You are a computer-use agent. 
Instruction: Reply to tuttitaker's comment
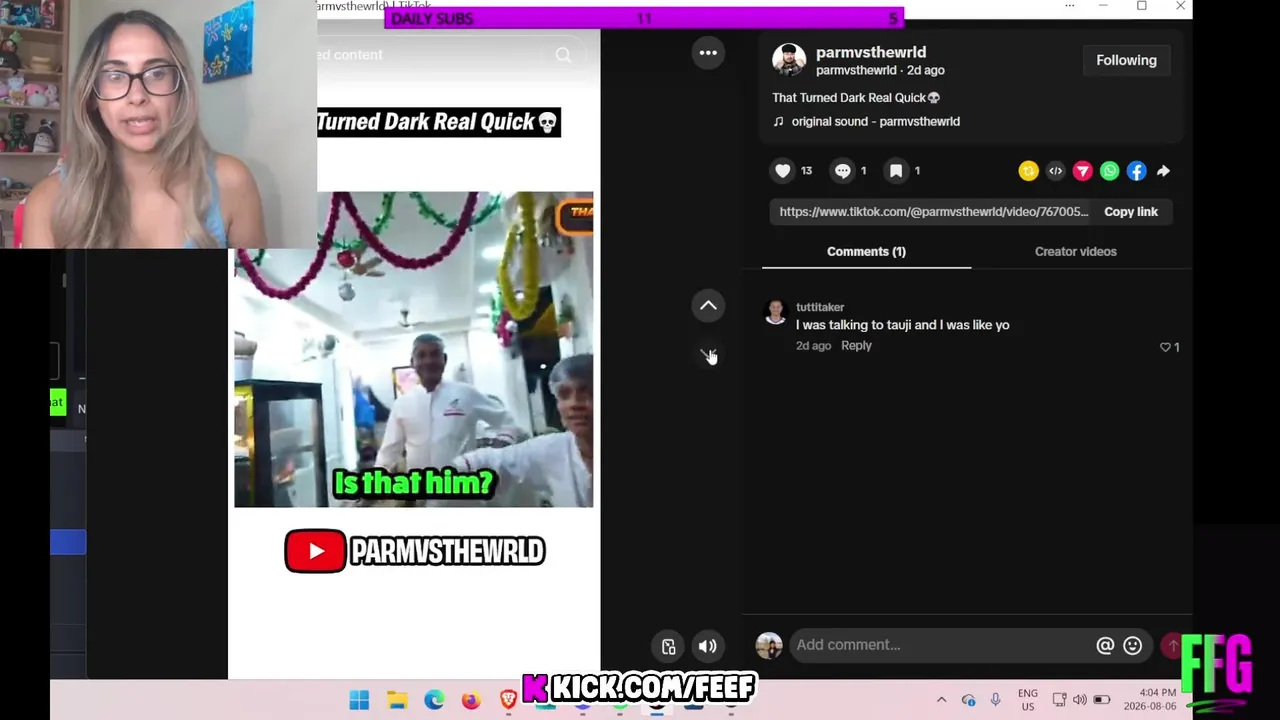click(x=856, y=346)
